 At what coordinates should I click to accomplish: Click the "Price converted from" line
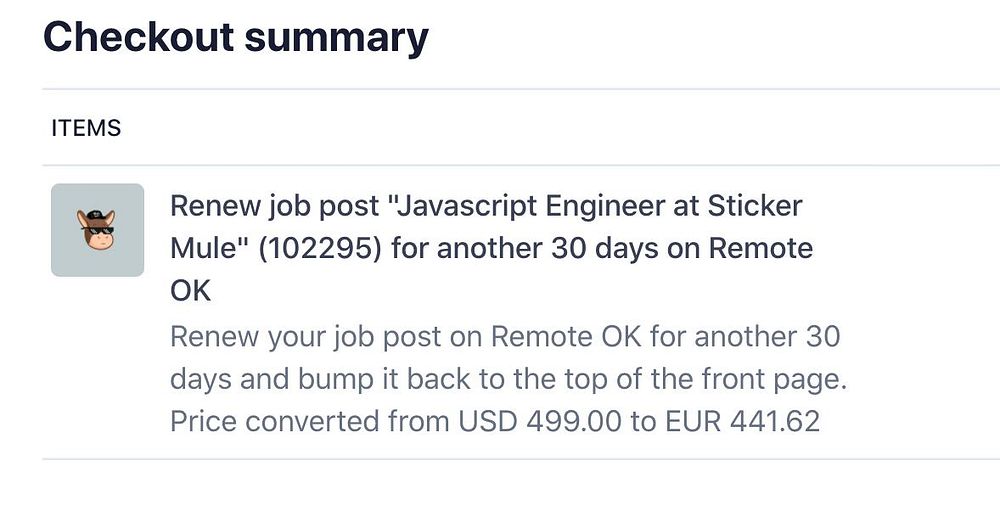tap(310, 421)
